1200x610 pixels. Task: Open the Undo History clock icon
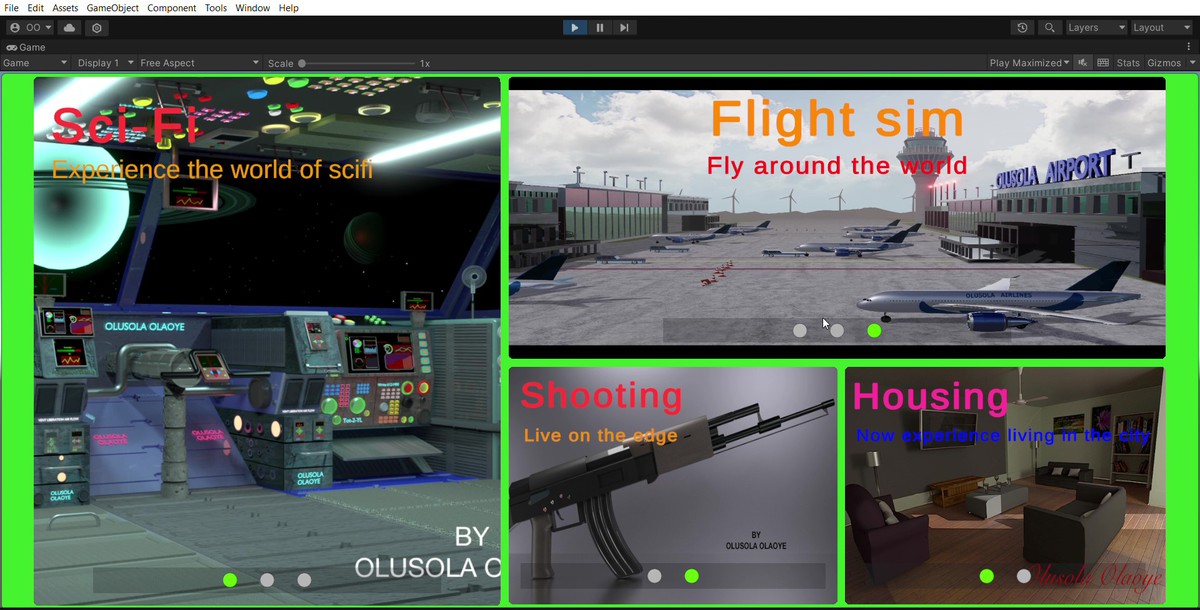click(x=1022, y=28)
